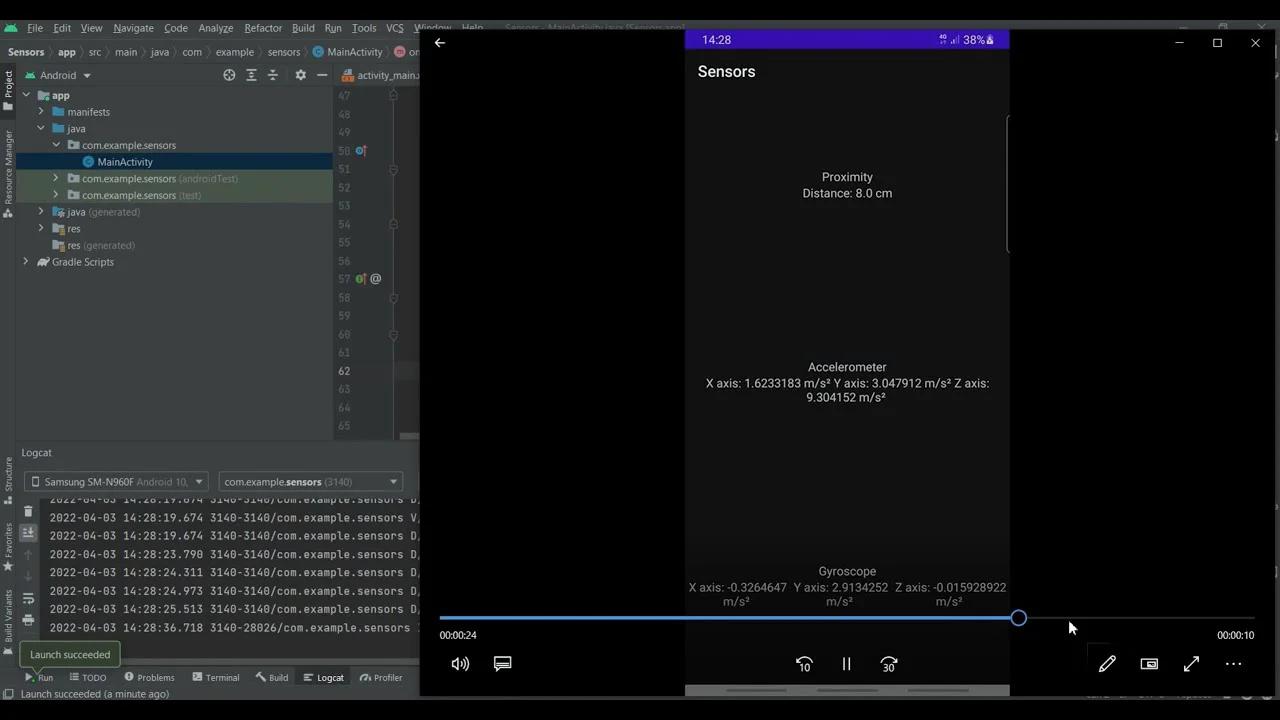
Task: Open the VCS menu
Action: (395, 27)
